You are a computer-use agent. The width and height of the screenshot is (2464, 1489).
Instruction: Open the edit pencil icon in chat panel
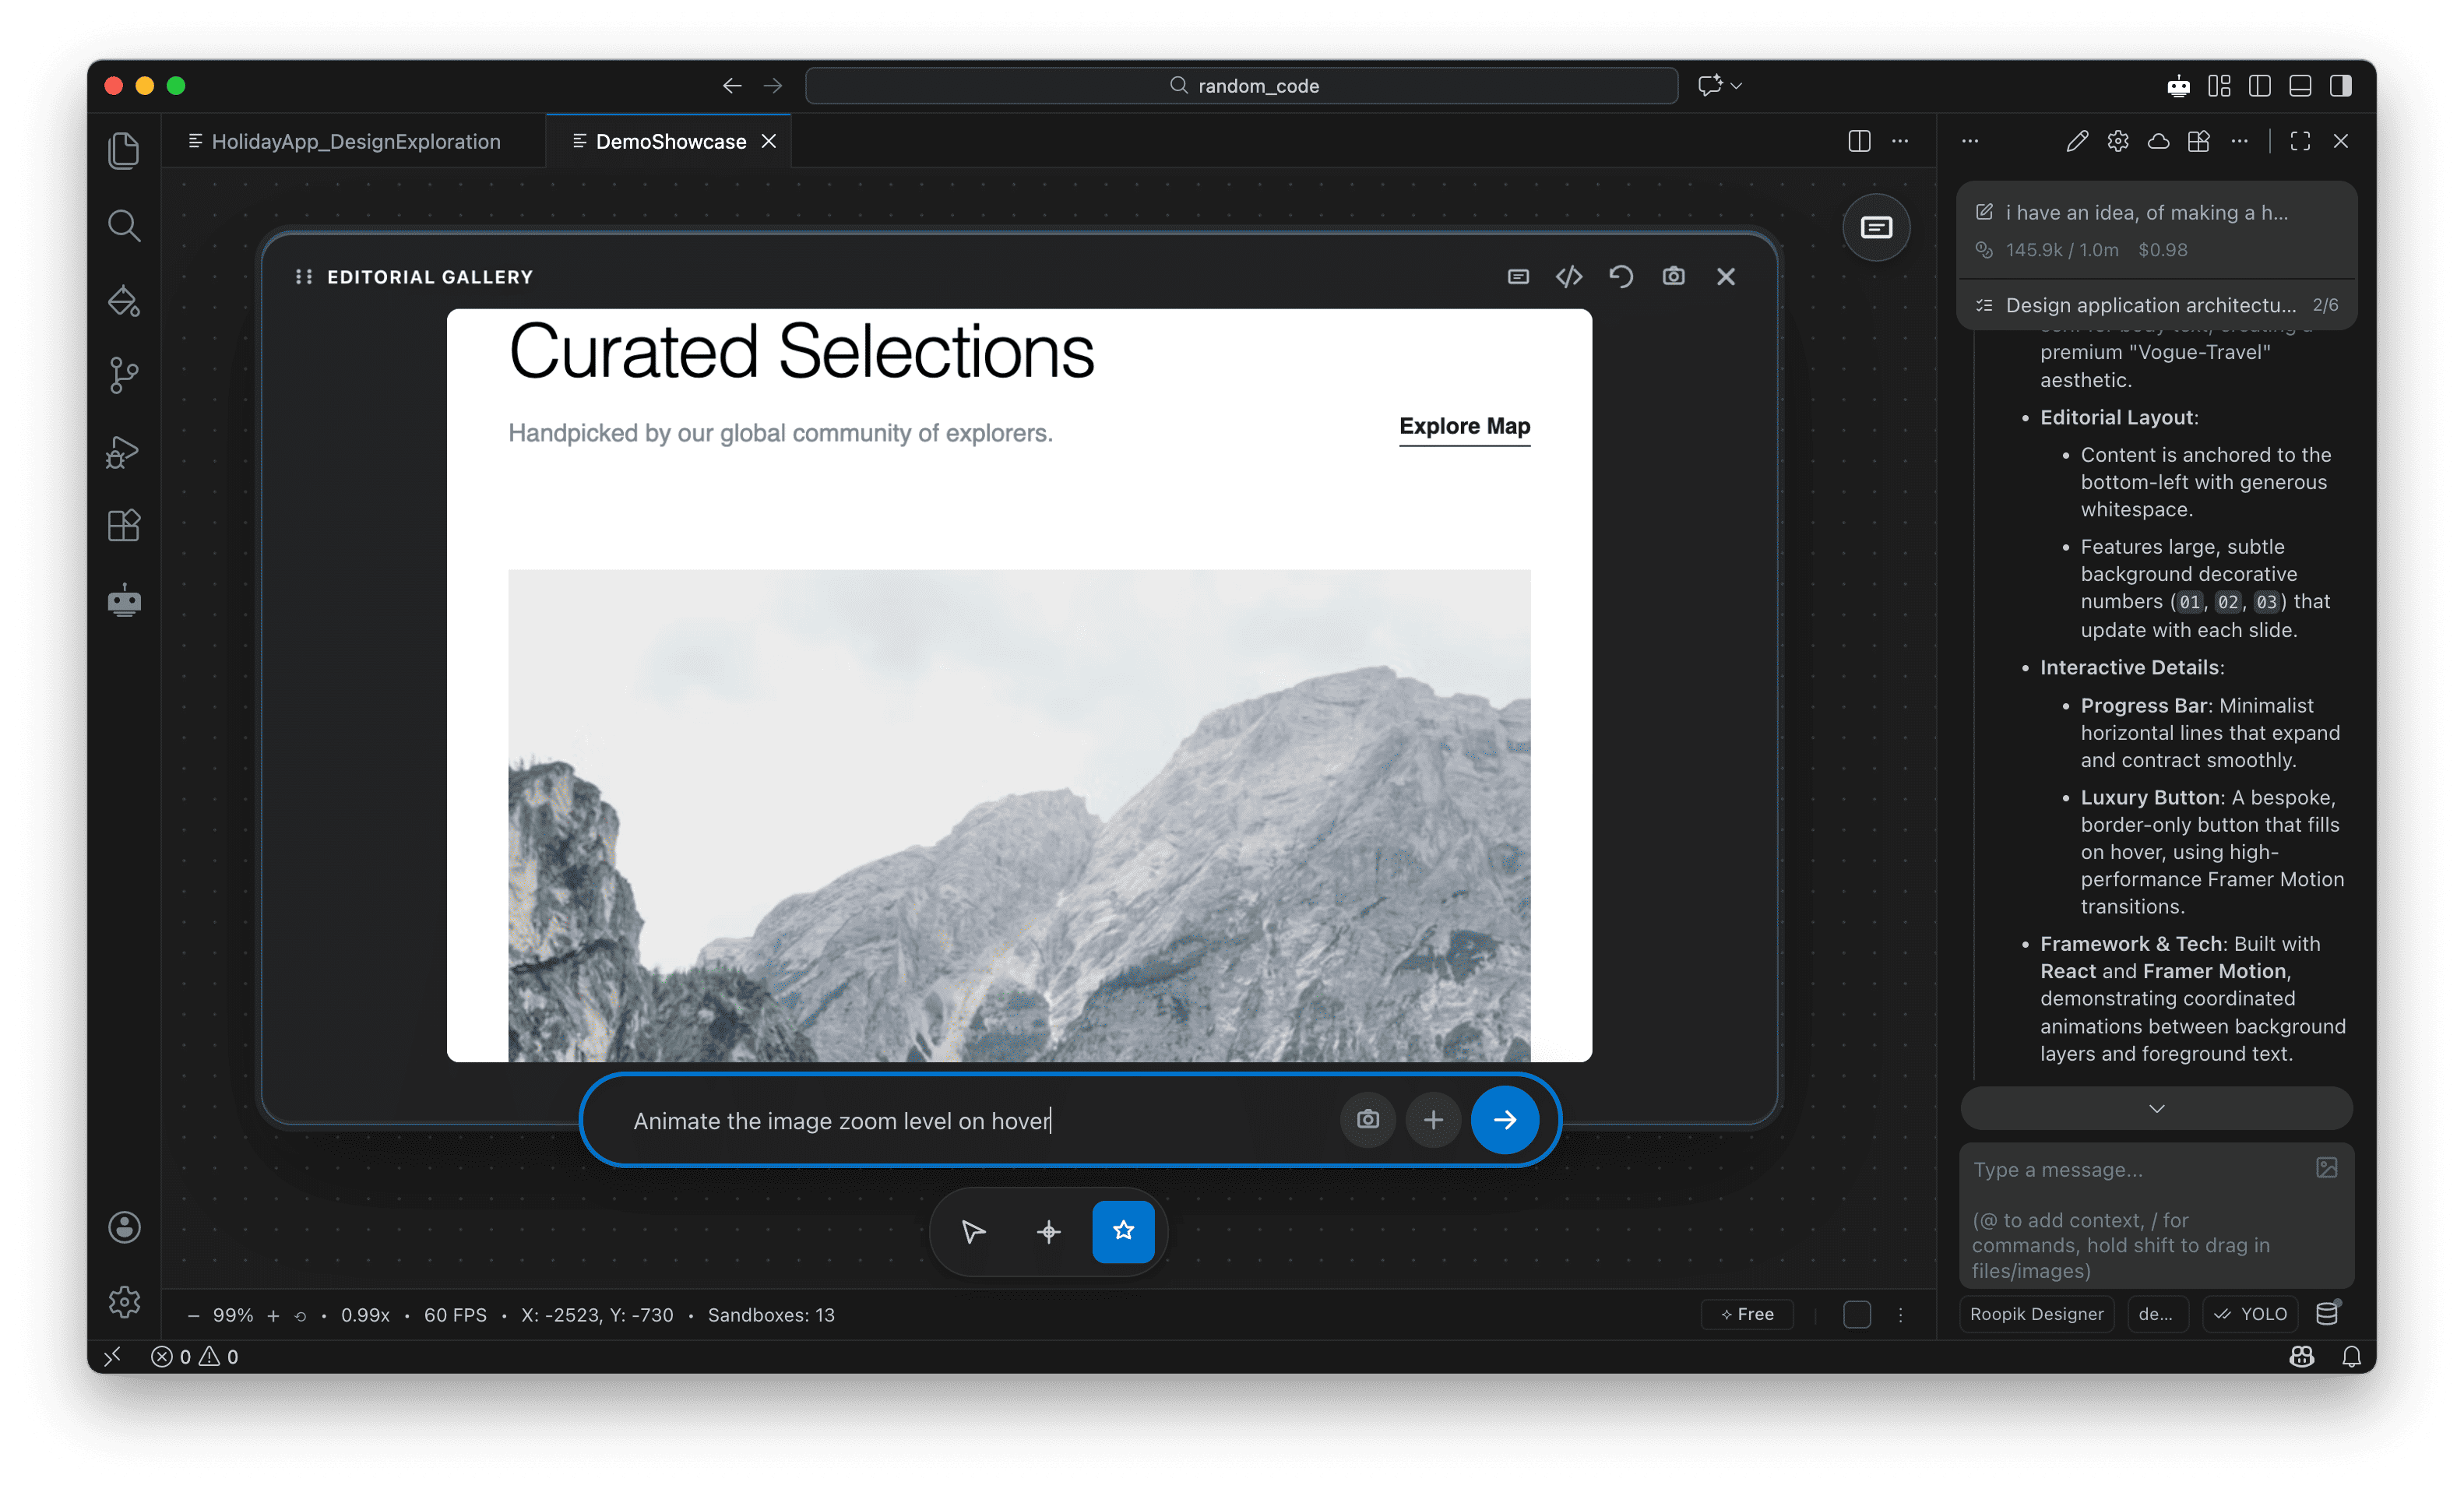(2077, 141)
